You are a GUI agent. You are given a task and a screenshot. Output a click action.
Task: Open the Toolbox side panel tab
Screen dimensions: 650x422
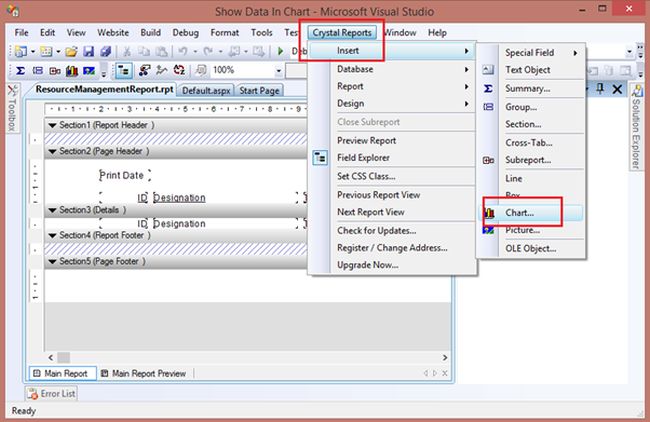[x=12, y=108]
